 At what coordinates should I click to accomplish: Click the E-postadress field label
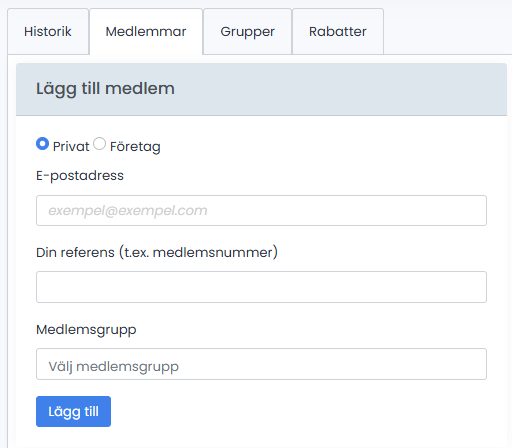(x=80, y=176)
